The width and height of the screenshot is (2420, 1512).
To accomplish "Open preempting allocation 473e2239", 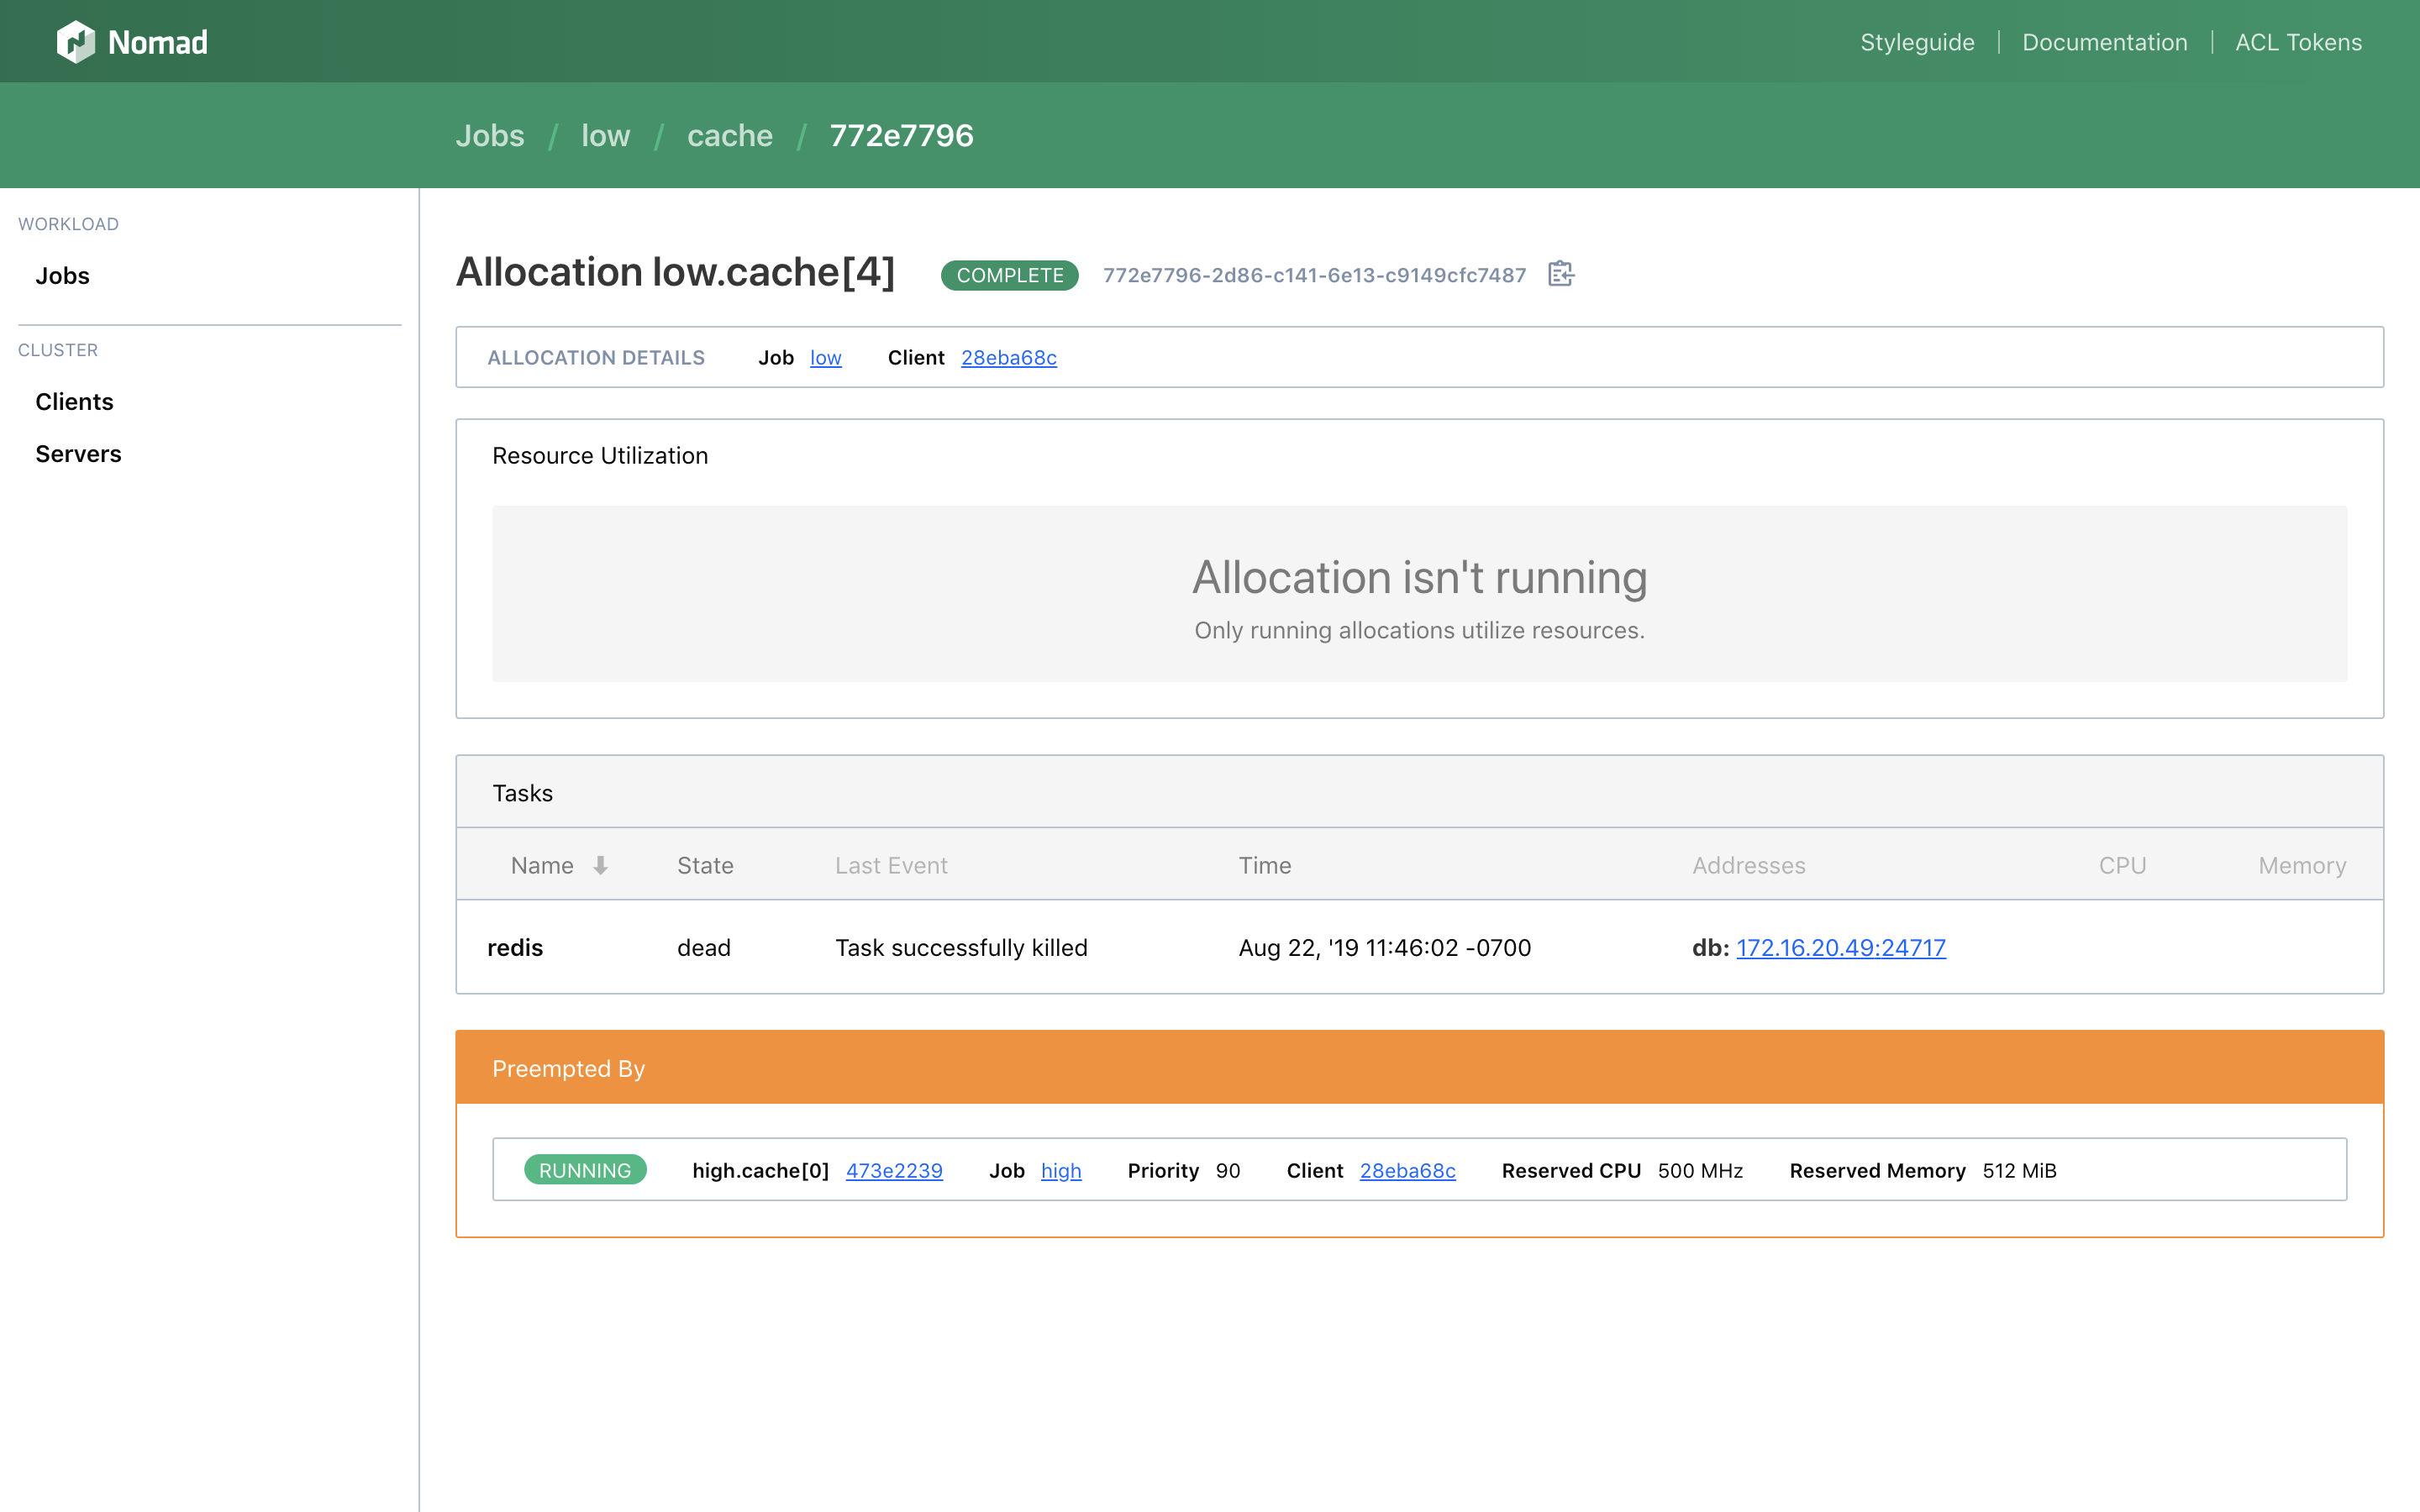I will [894, 1170].
